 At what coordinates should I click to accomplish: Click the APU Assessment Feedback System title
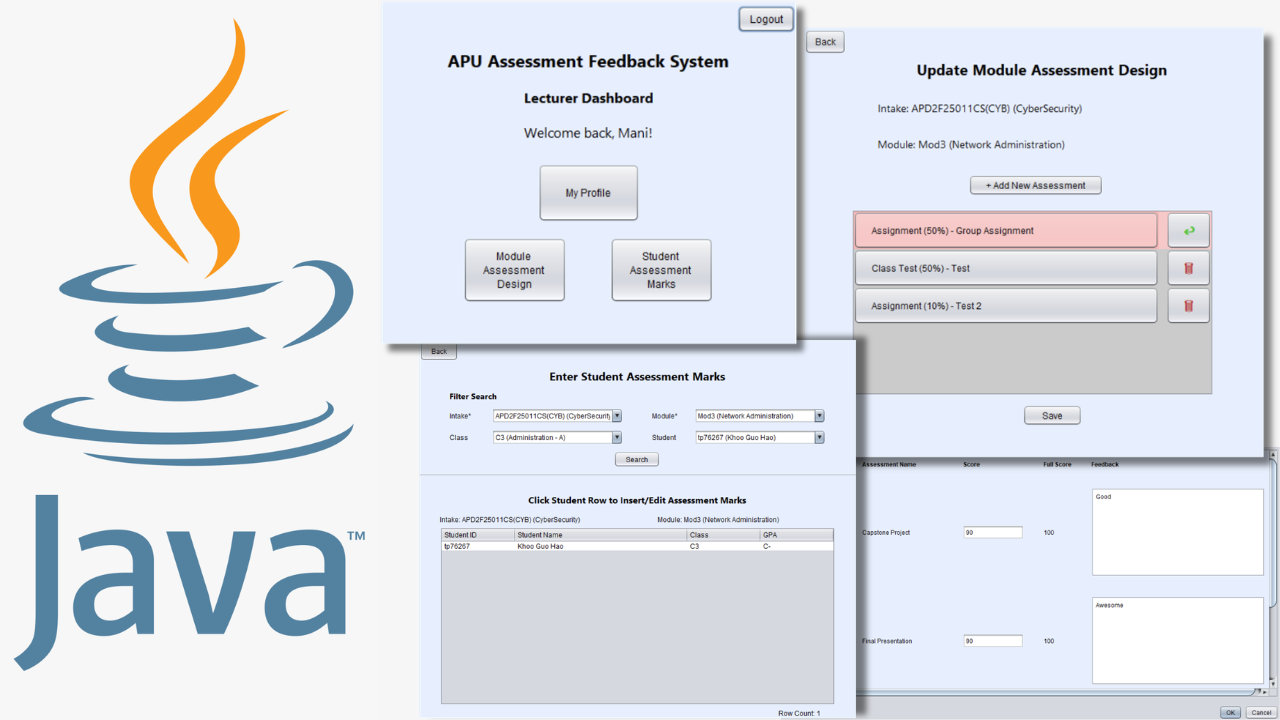pyautogui.click(x=588, y=62)
